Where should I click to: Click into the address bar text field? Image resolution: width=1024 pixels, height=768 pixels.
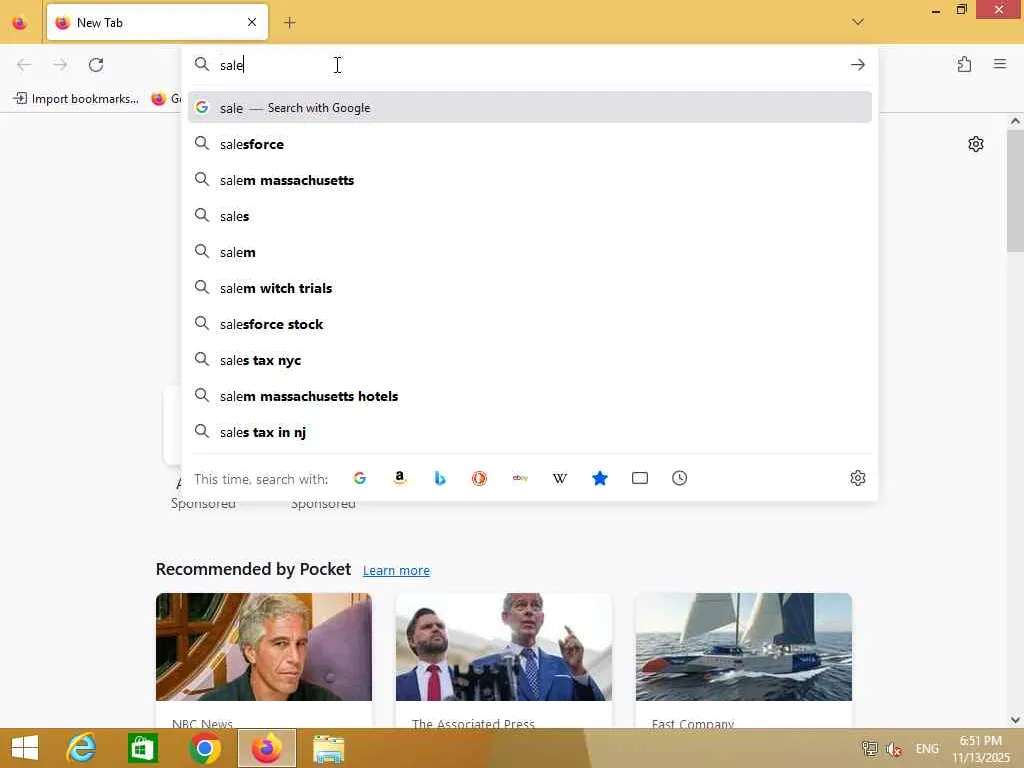click(529, 65)
